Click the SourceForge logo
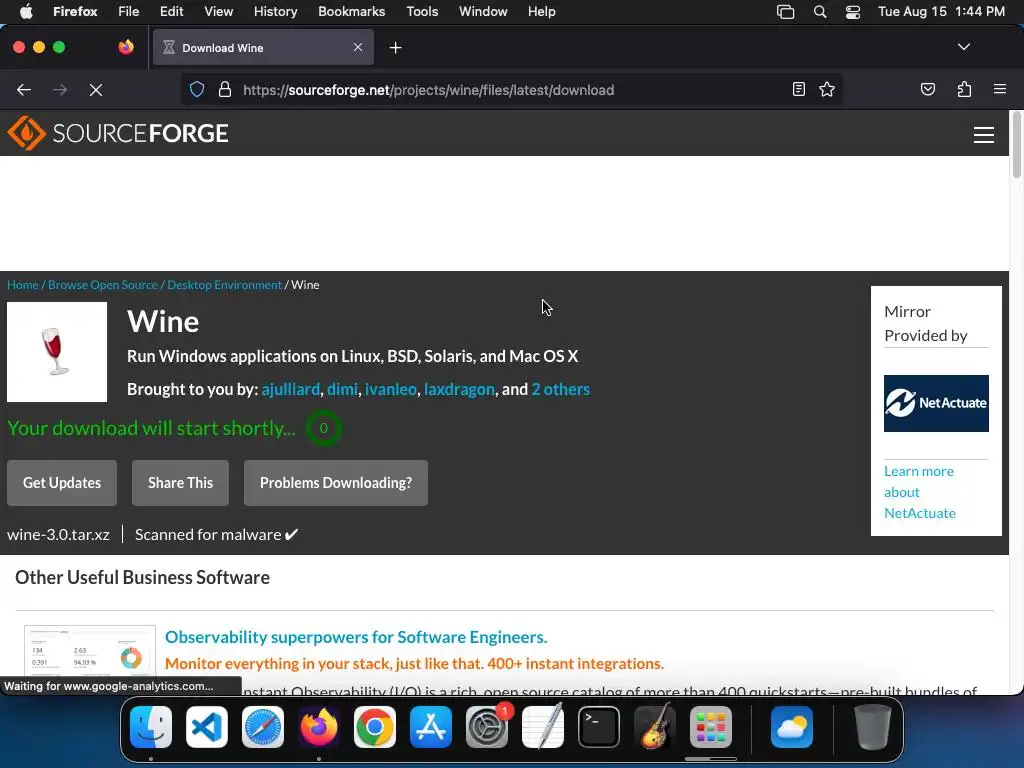1024x768 pixels. pyautogui.click(x=118, y=133)
